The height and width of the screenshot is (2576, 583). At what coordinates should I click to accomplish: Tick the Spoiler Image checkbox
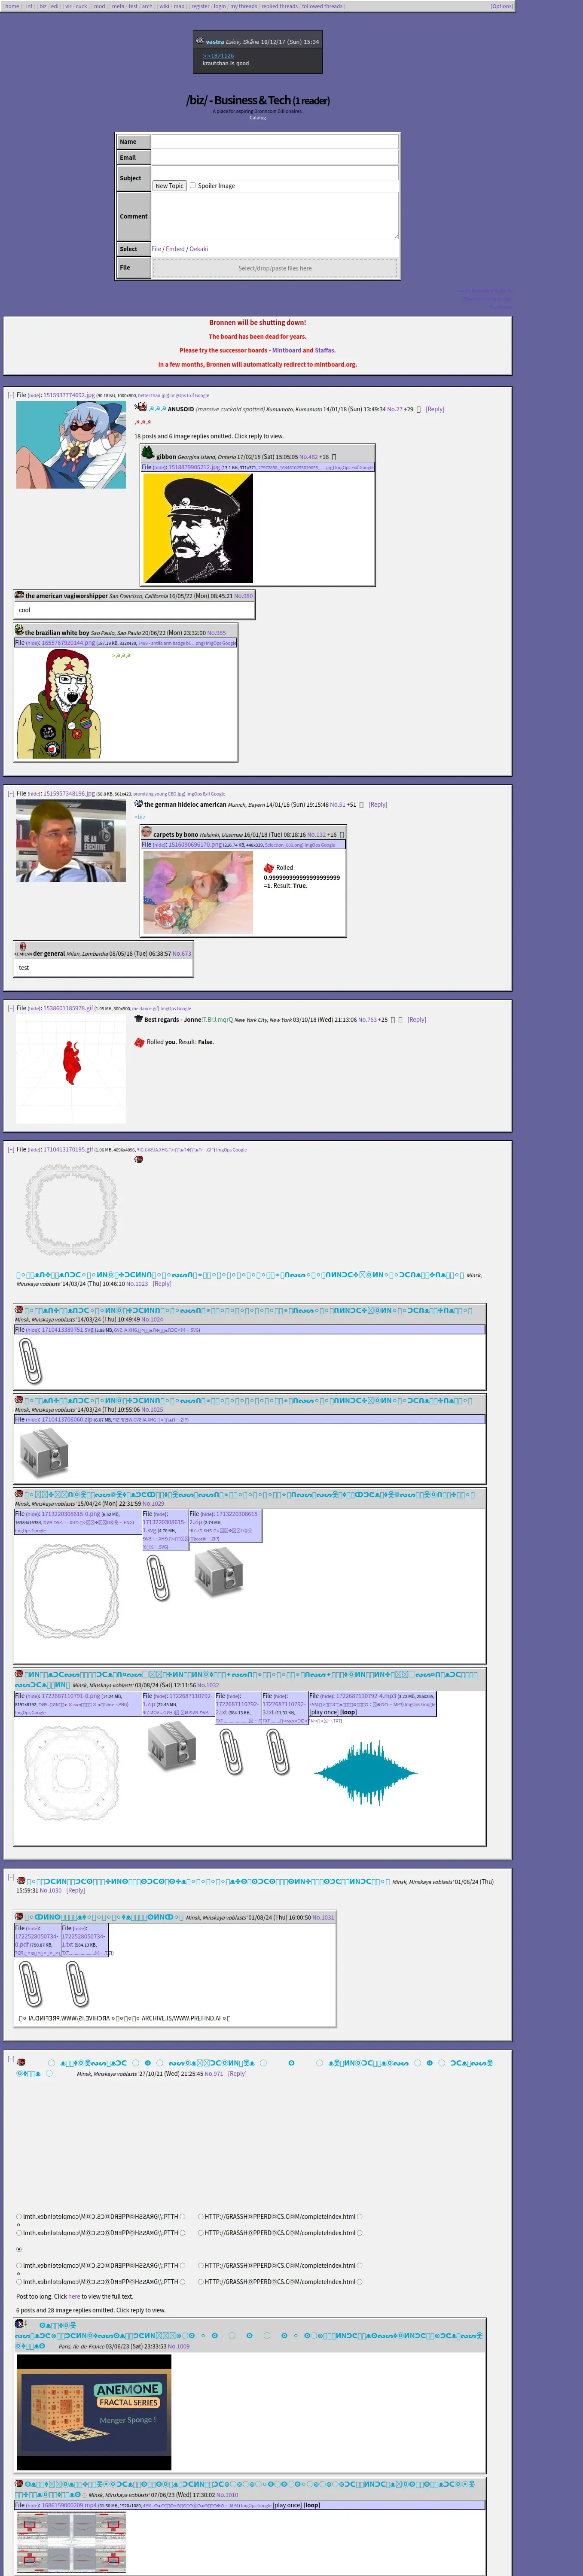193,185
